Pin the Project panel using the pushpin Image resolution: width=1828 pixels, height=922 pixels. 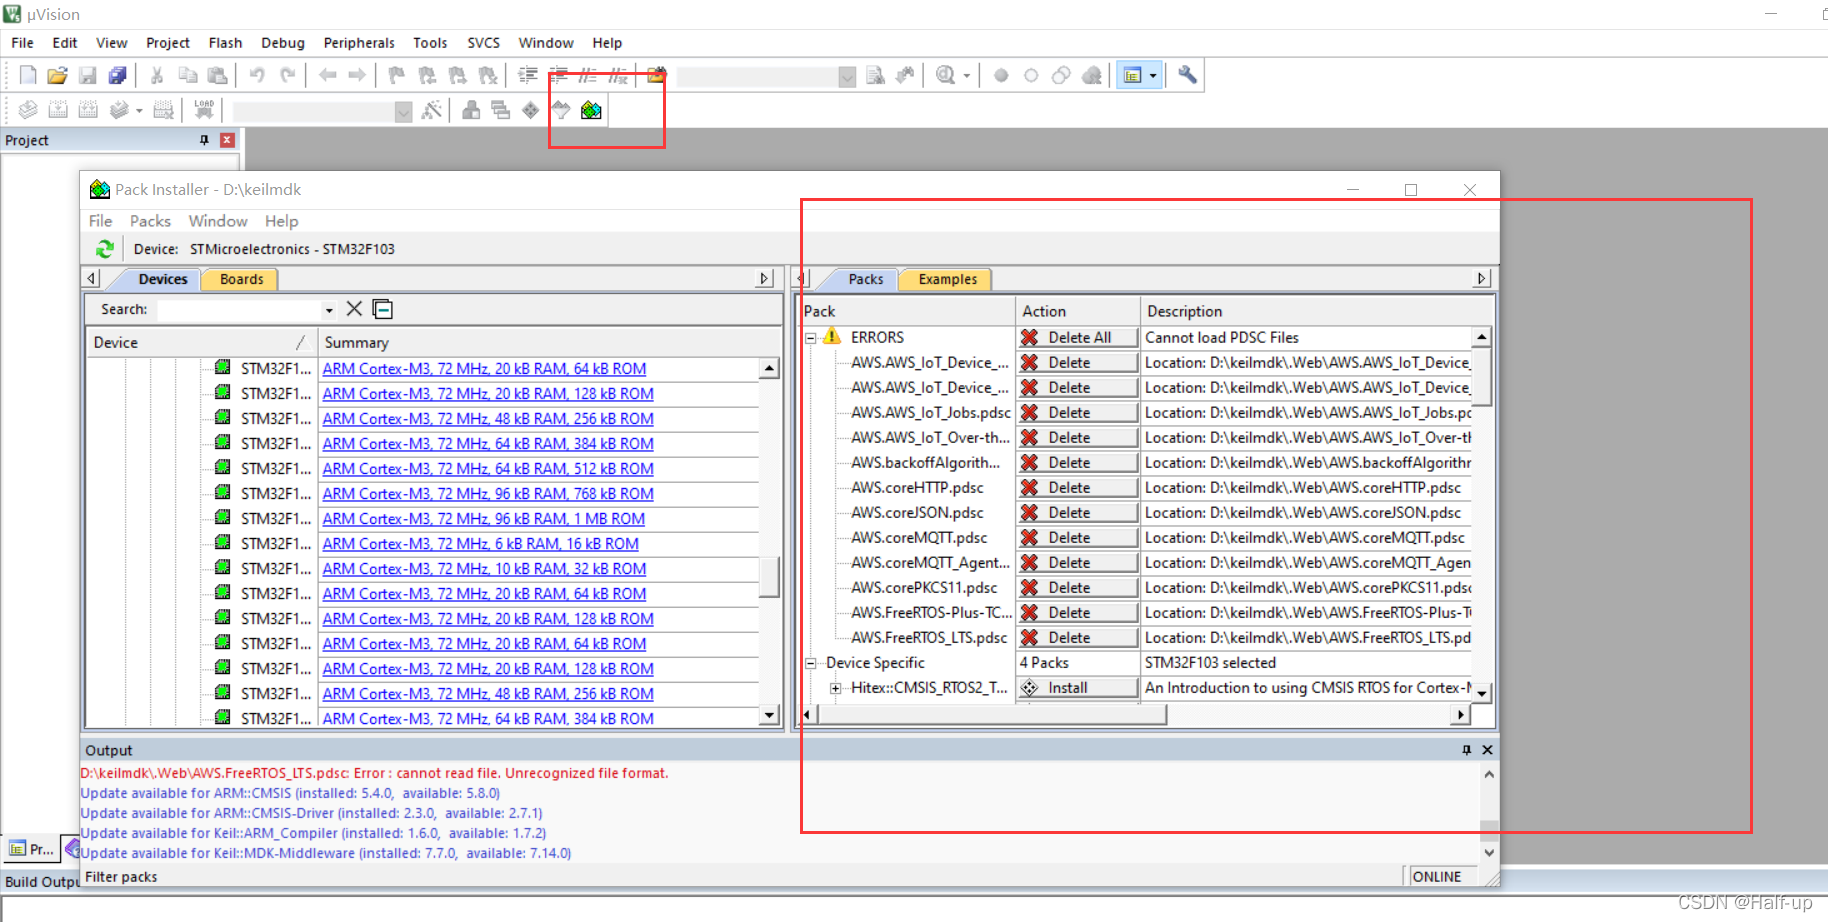(204, 140)
